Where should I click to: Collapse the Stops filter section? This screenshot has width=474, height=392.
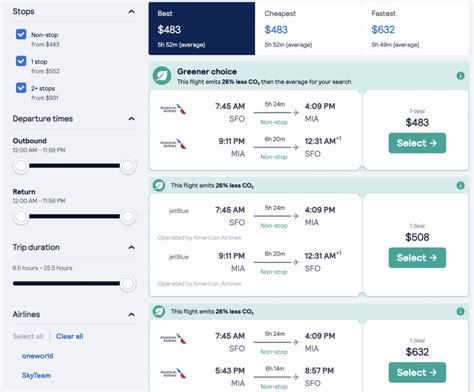[132, 12]
